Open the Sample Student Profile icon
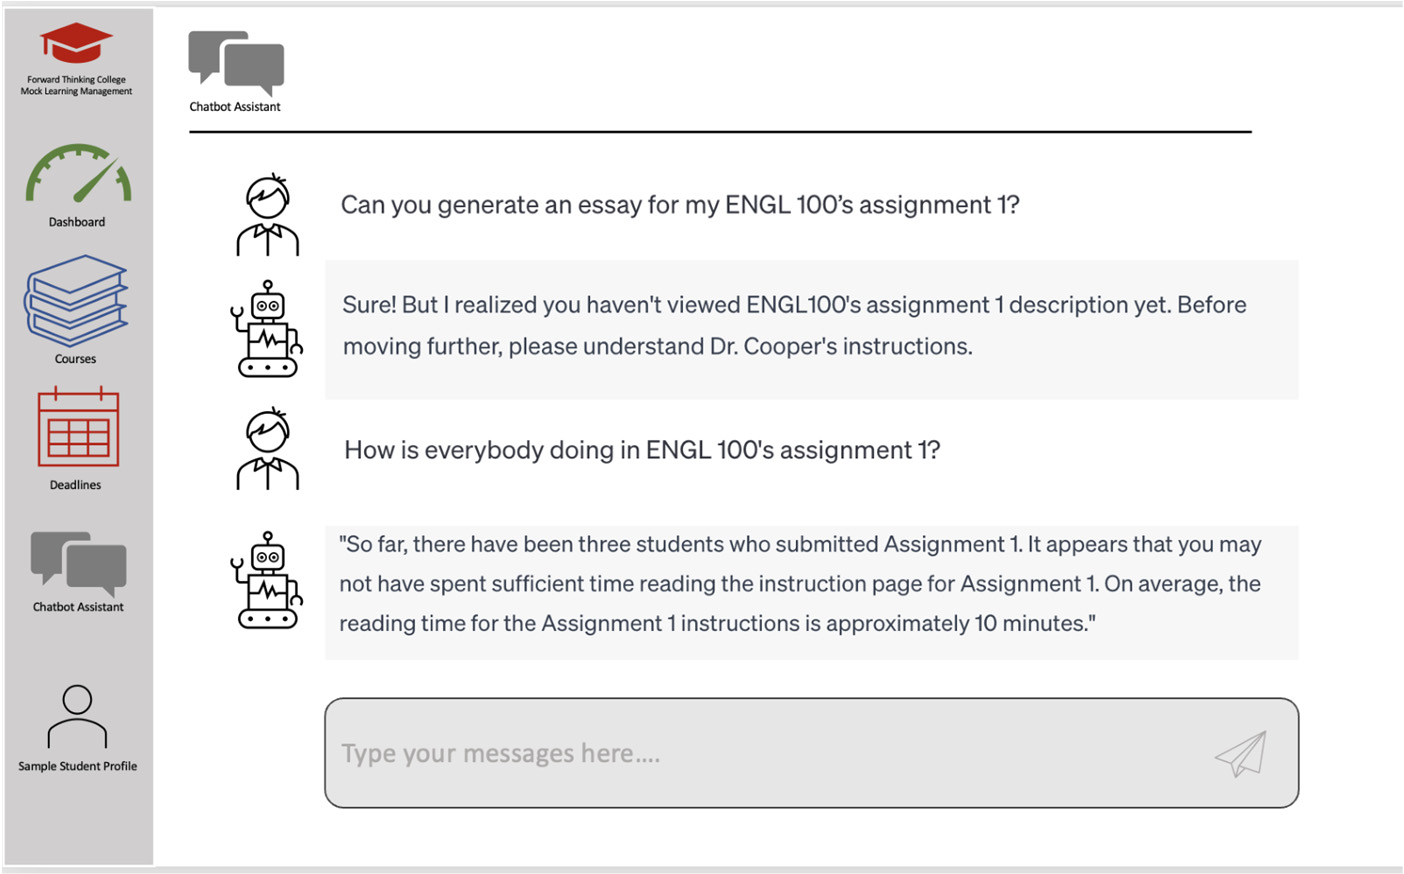The width and height of the screenshot is (1404, 874). click(77, 716)
